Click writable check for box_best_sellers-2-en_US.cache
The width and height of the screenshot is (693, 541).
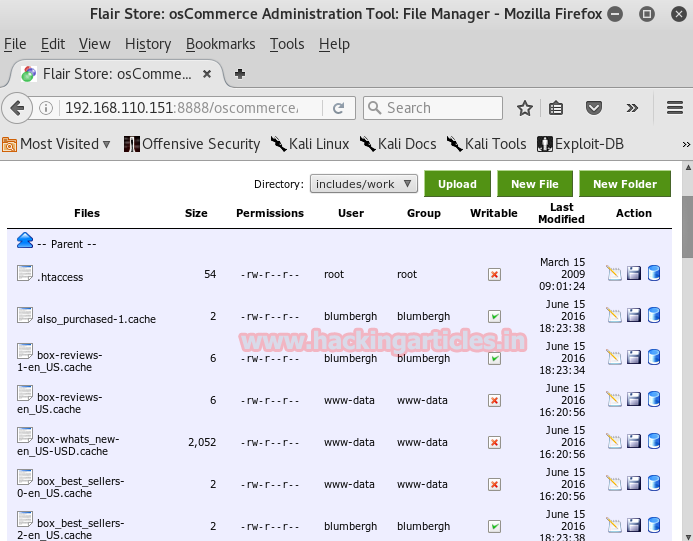point(494,526)
